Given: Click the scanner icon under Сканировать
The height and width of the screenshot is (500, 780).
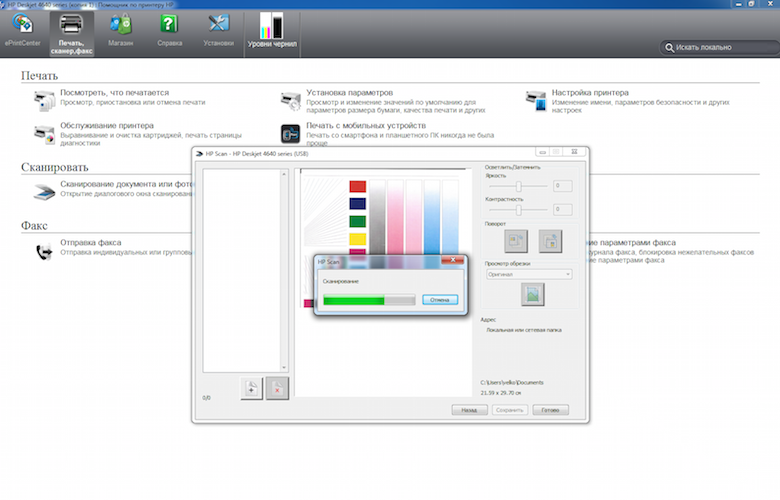Looking at the screenshot, I should click(x=44, y=192).
